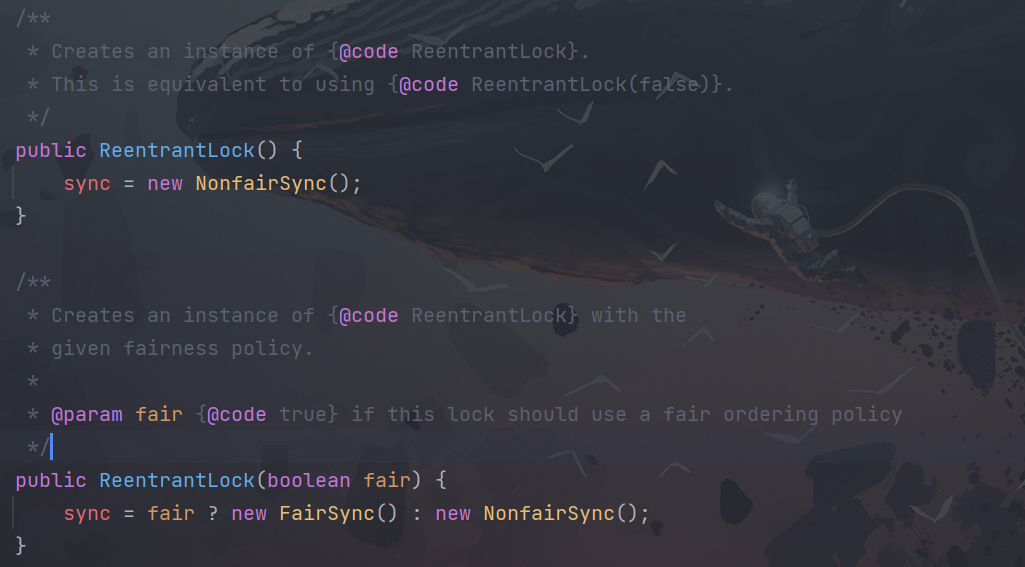
Task: Click 'ReentrantLock' in the no-argument constructor declaration
Action: pos(177,150)
